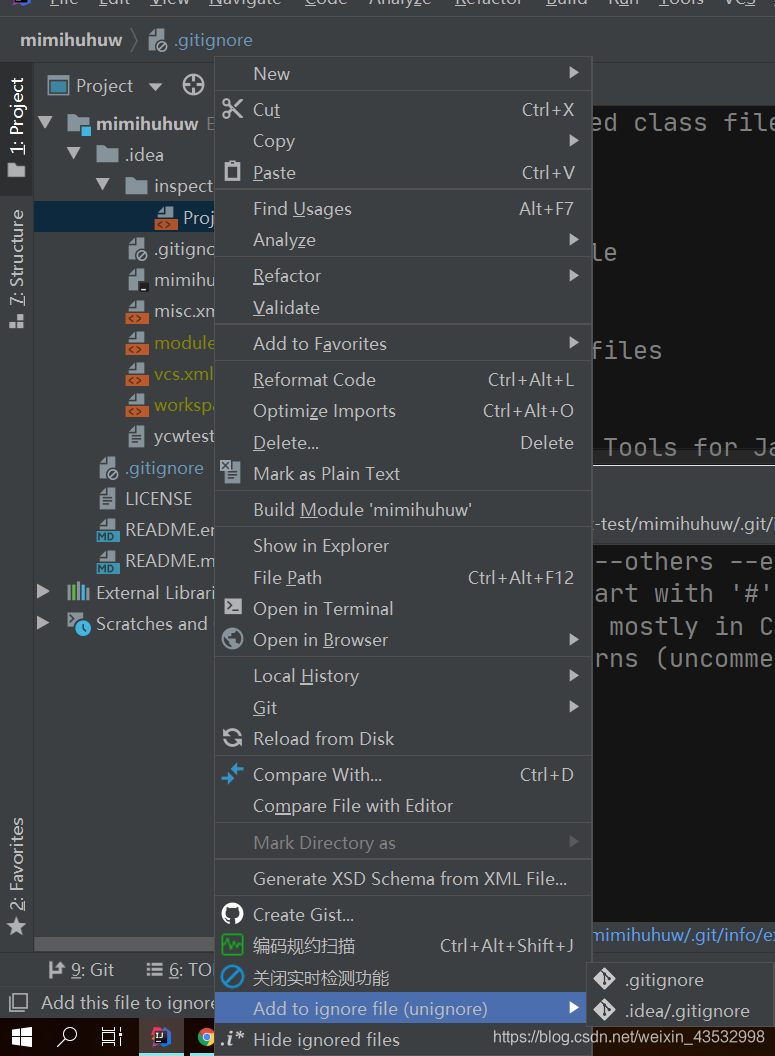Click the Hide ignored files .i* icon
Screen dimensions: 775x1056
(x=232, y=1039)
